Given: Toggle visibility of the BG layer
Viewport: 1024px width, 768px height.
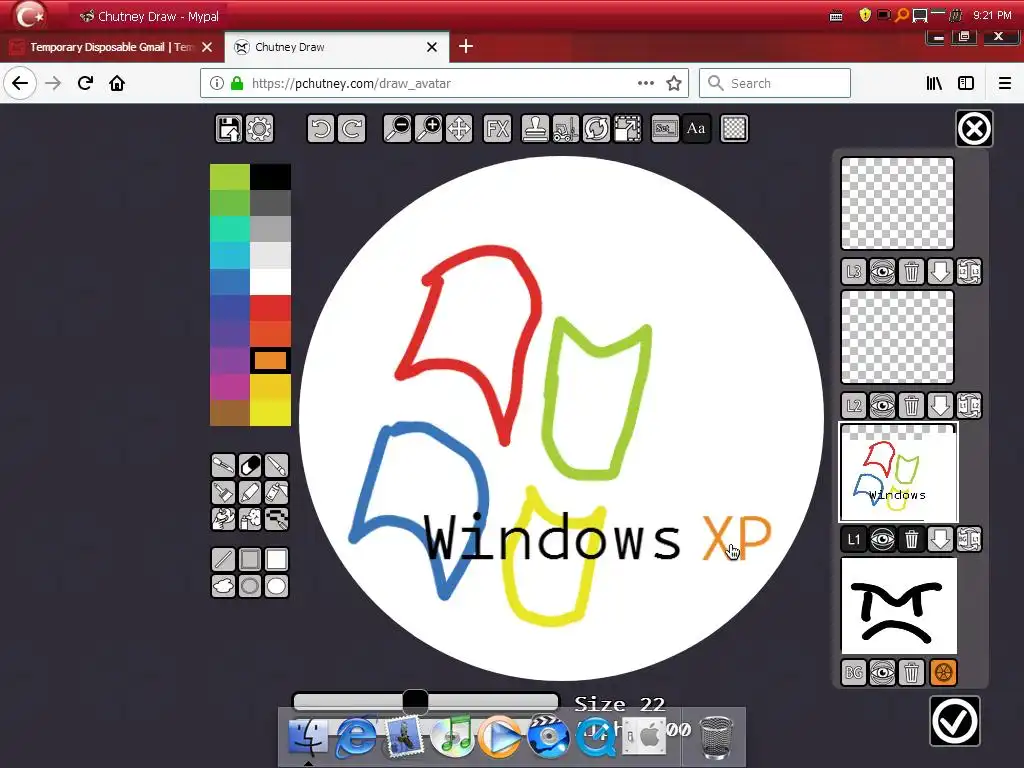Looking at the screenshot, I should [x=882, y=673].
